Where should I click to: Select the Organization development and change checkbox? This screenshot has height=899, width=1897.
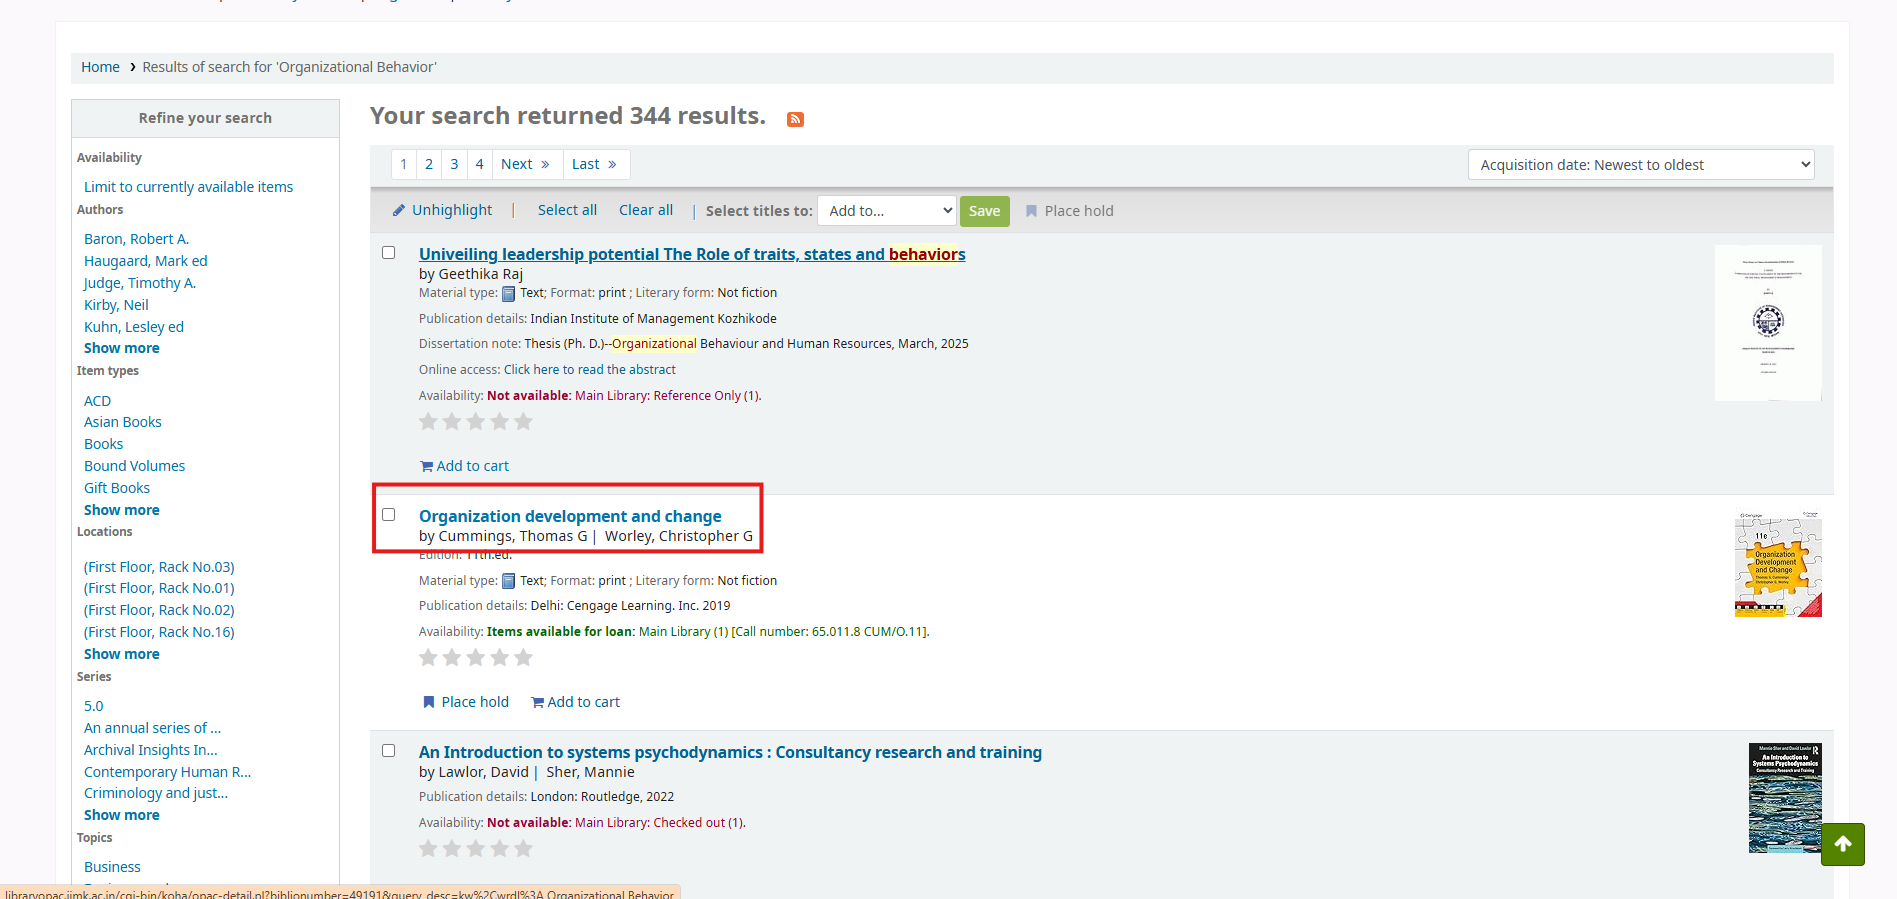(389, 515)
